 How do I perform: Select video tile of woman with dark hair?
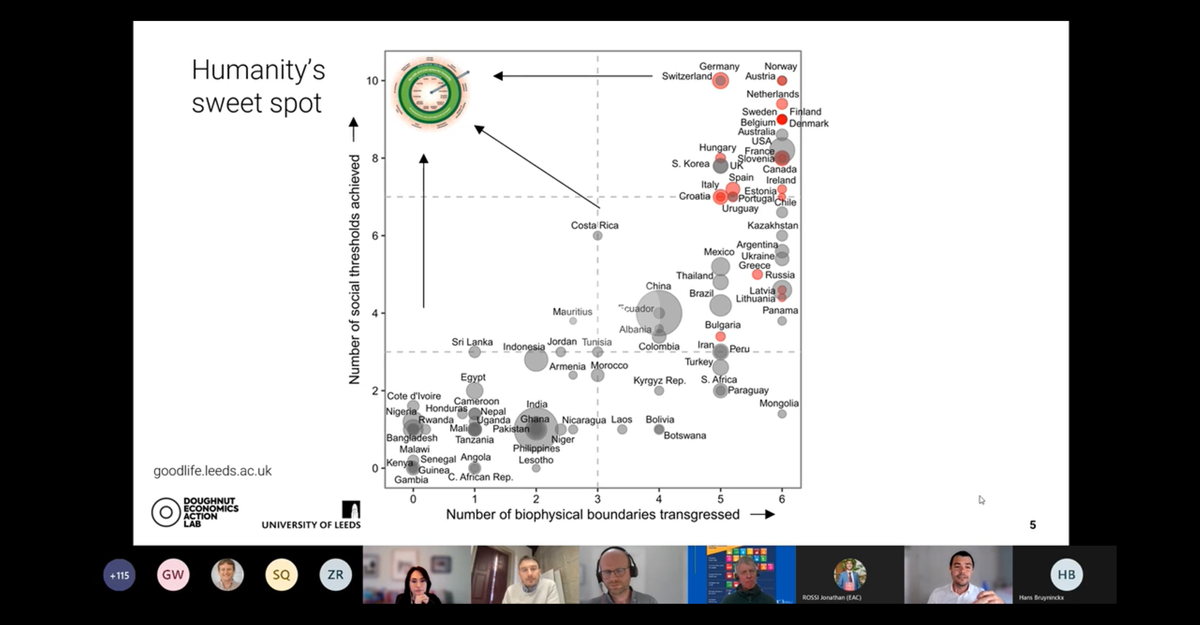click(x=417, y=575)
